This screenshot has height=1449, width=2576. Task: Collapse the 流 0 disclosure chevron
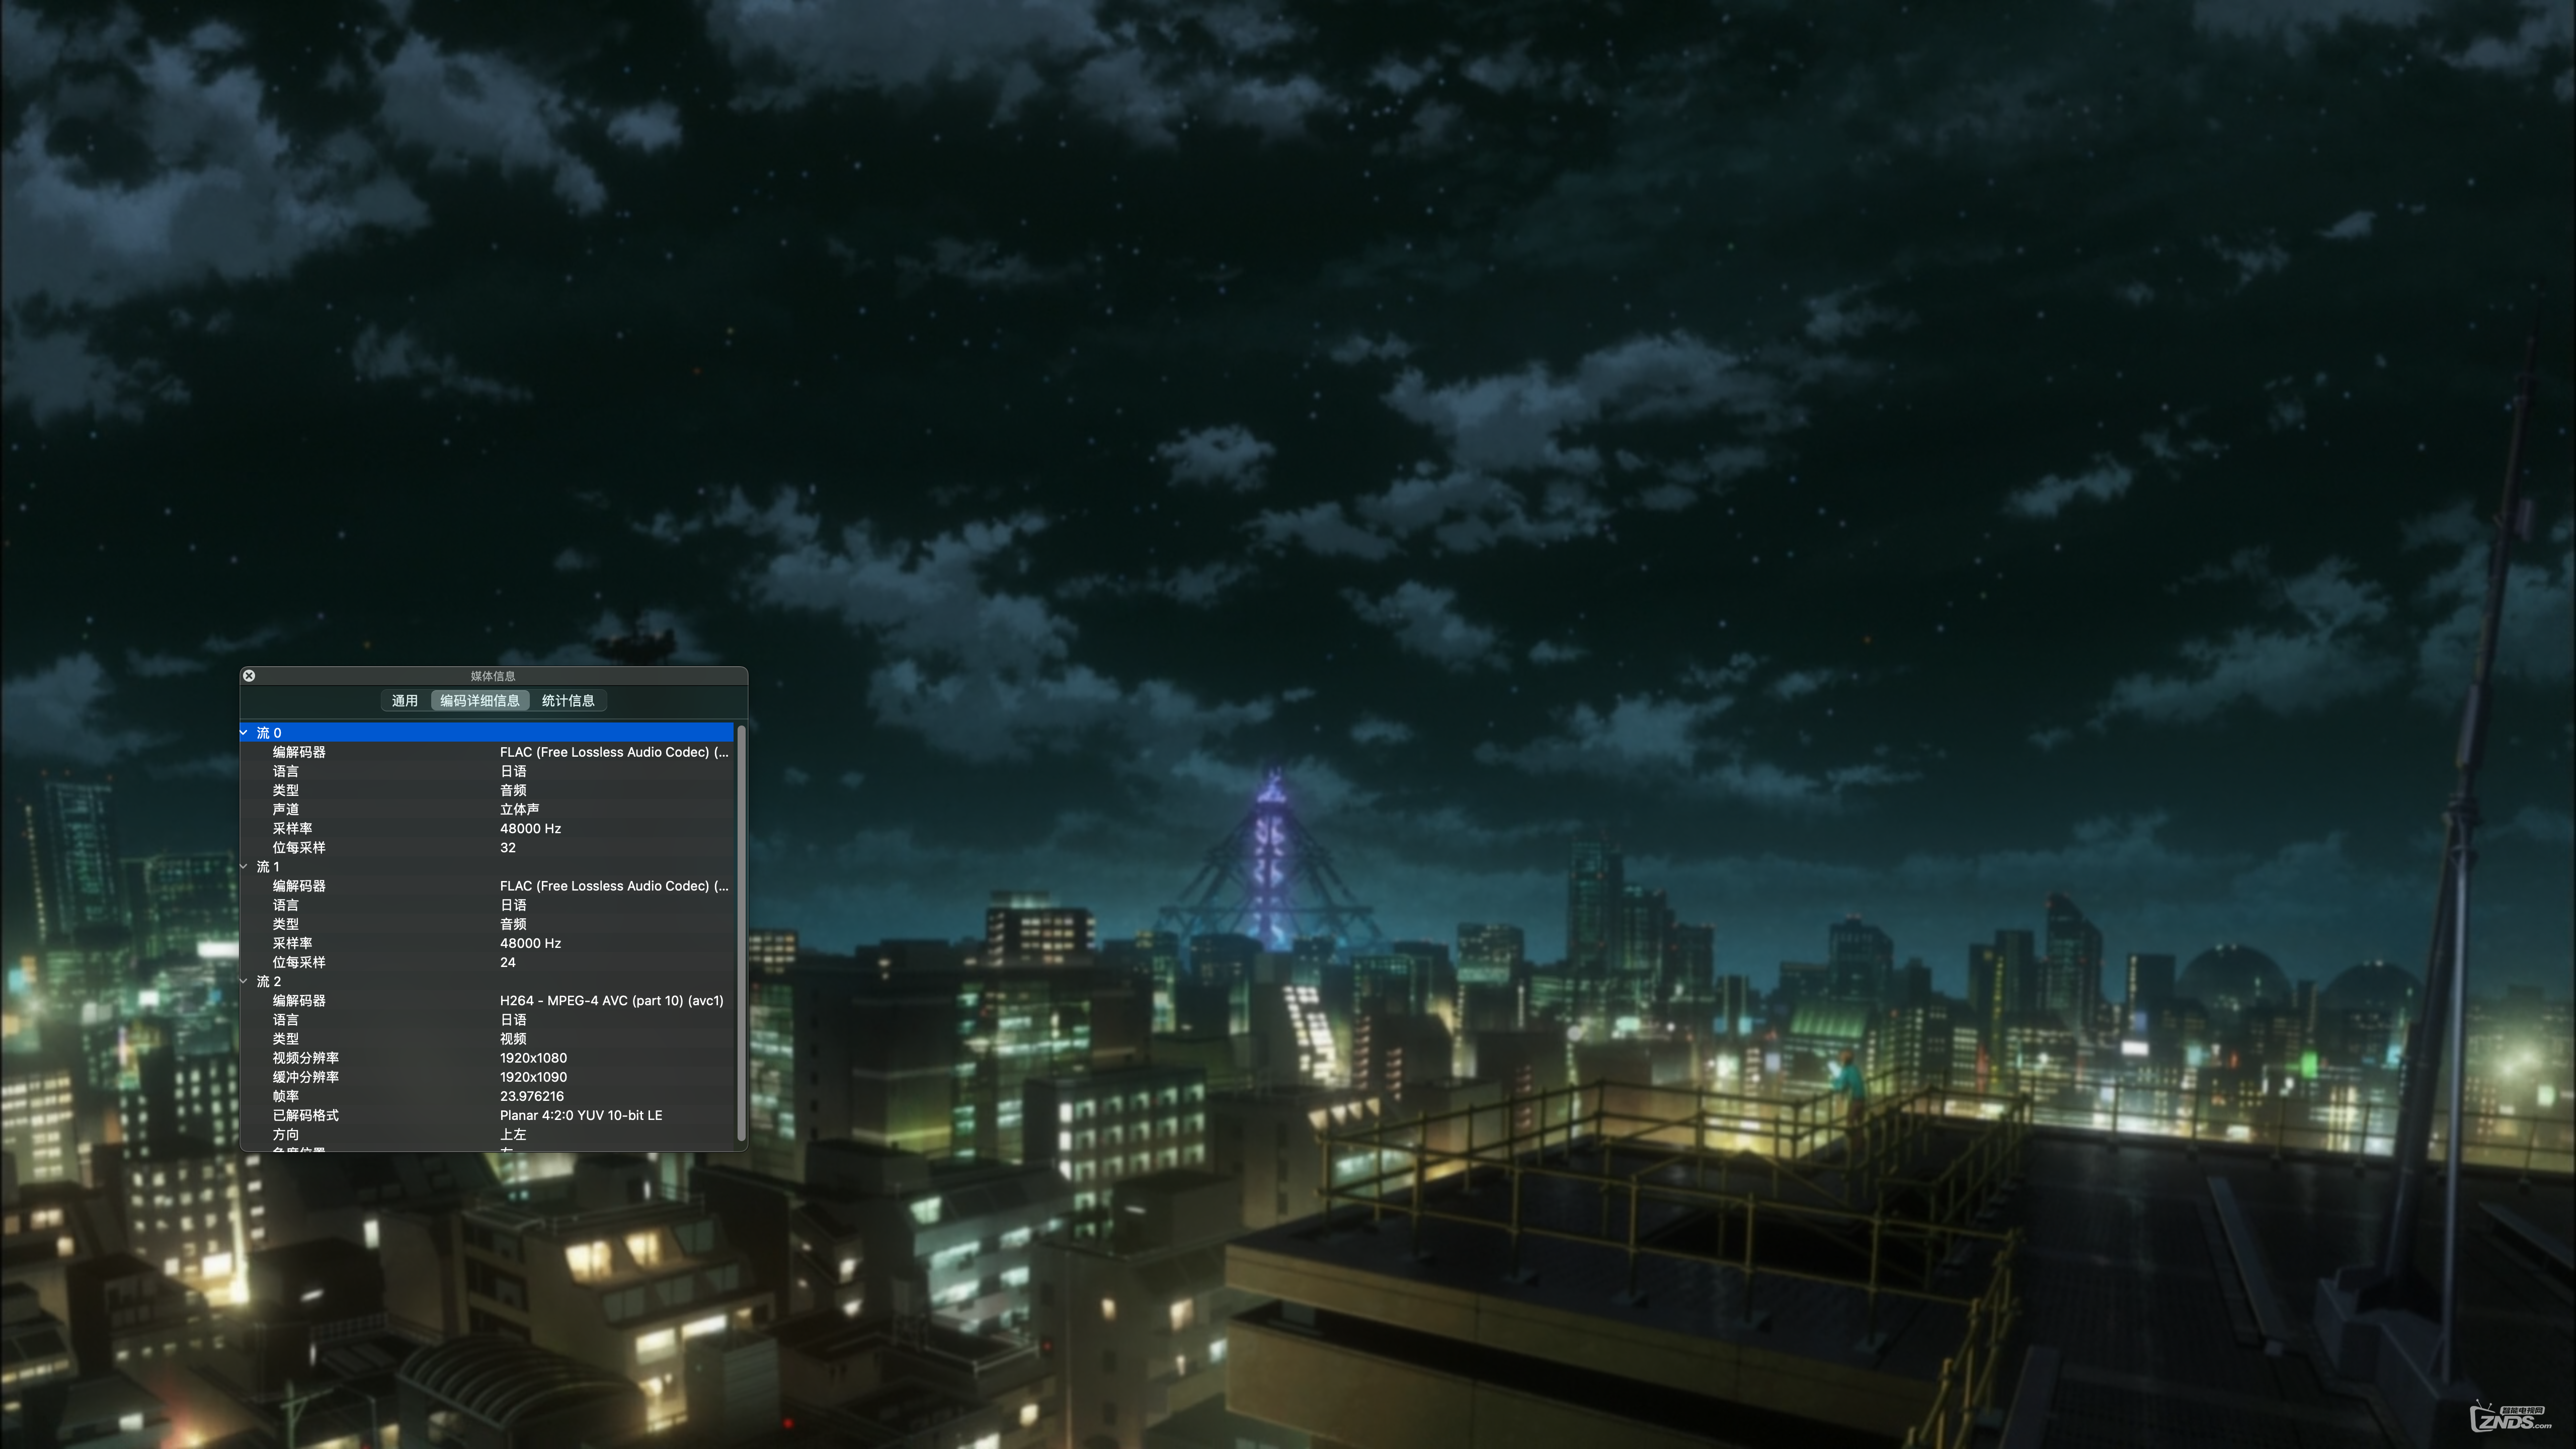pos(244,733)
